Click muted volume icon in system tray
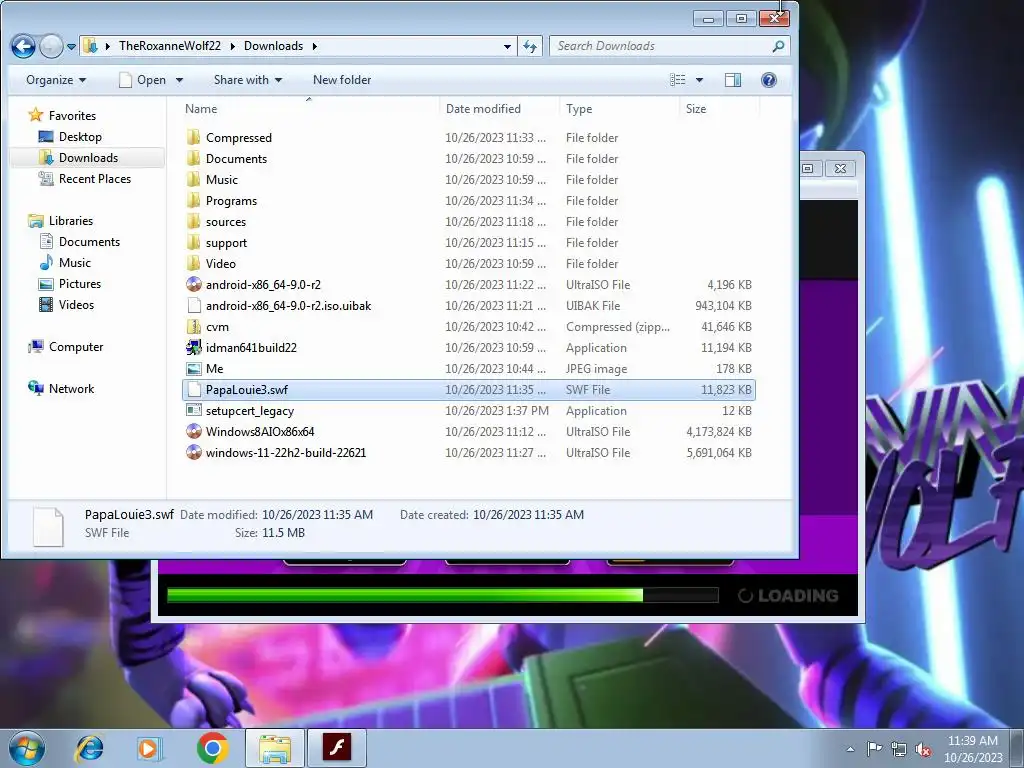The height and width of the screenshot is (768, 1024). coord(923,749)
